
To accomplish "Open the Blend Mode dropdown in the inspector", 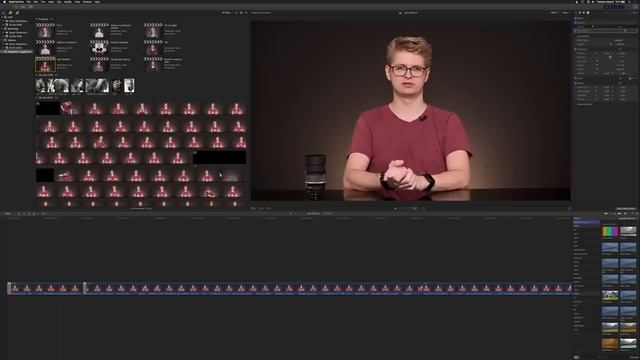I will click(619, 40).
